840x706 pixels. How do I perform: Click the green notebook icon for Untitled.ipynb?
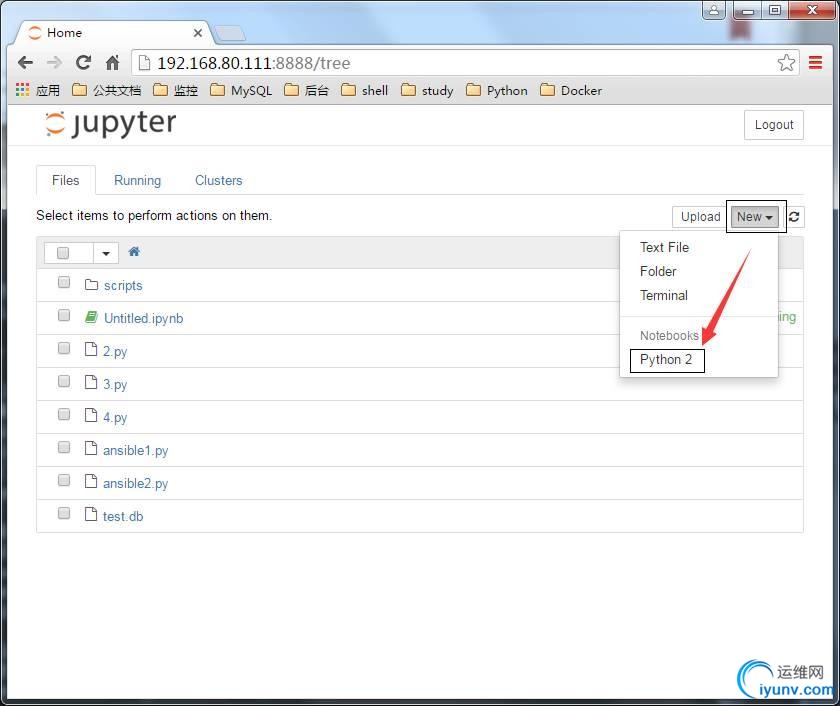(x=91, y=317)
